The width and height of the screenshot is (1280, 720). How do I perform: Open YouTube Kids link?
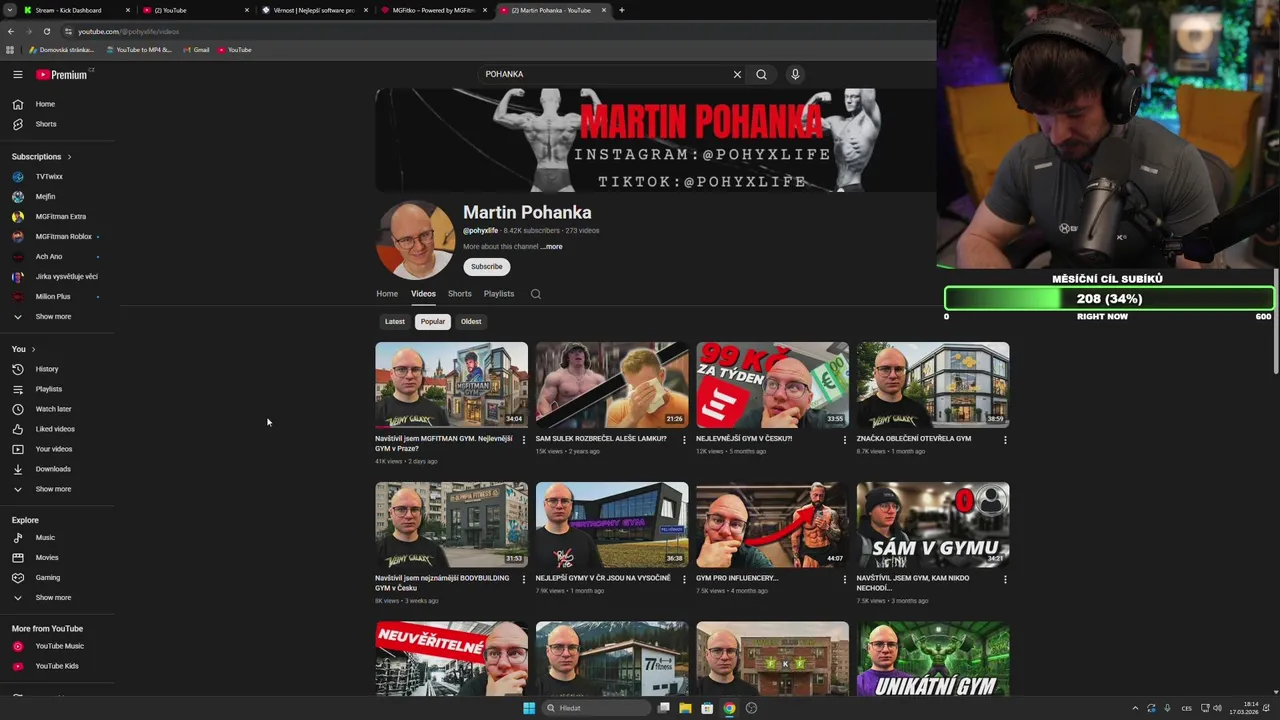(x=57, y=666)
